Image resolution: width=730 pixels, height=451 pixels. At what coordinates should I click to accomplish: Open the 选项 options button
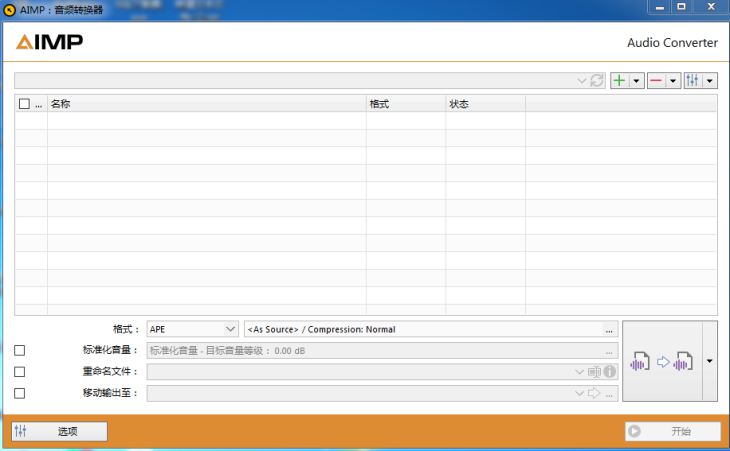tap(60, 431)
